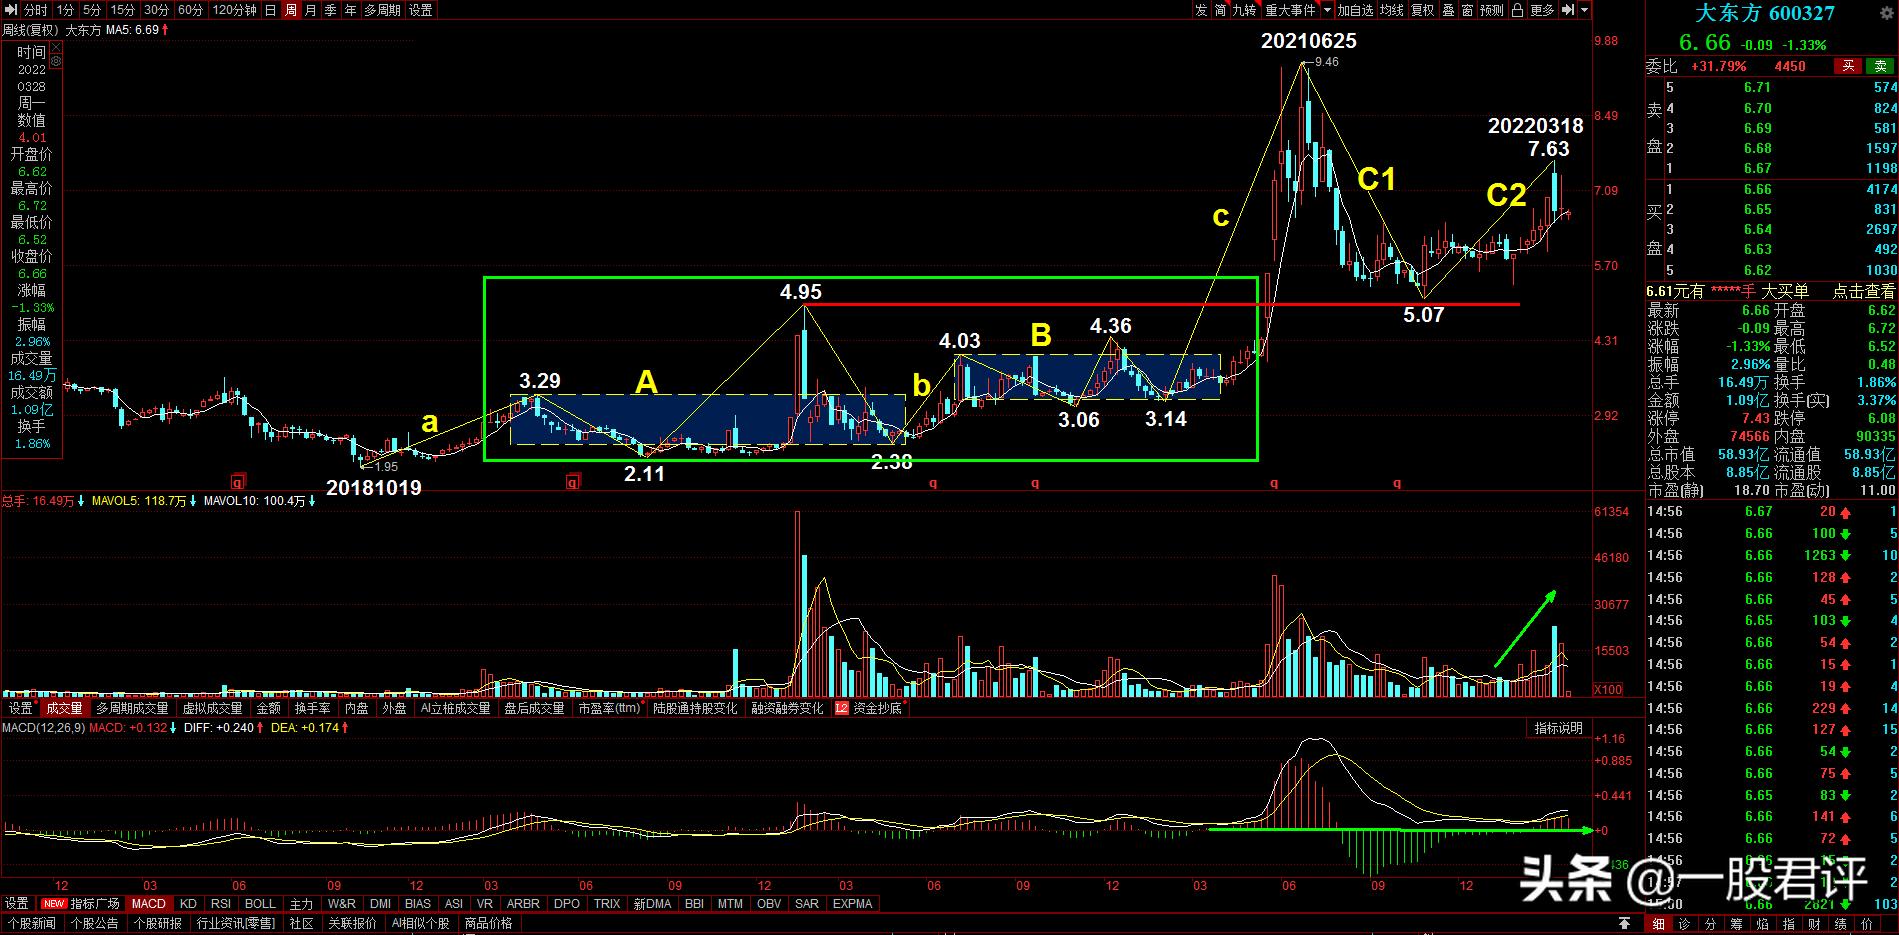Open the dropdown arrow at toolbar far right

coord(1585,10)
